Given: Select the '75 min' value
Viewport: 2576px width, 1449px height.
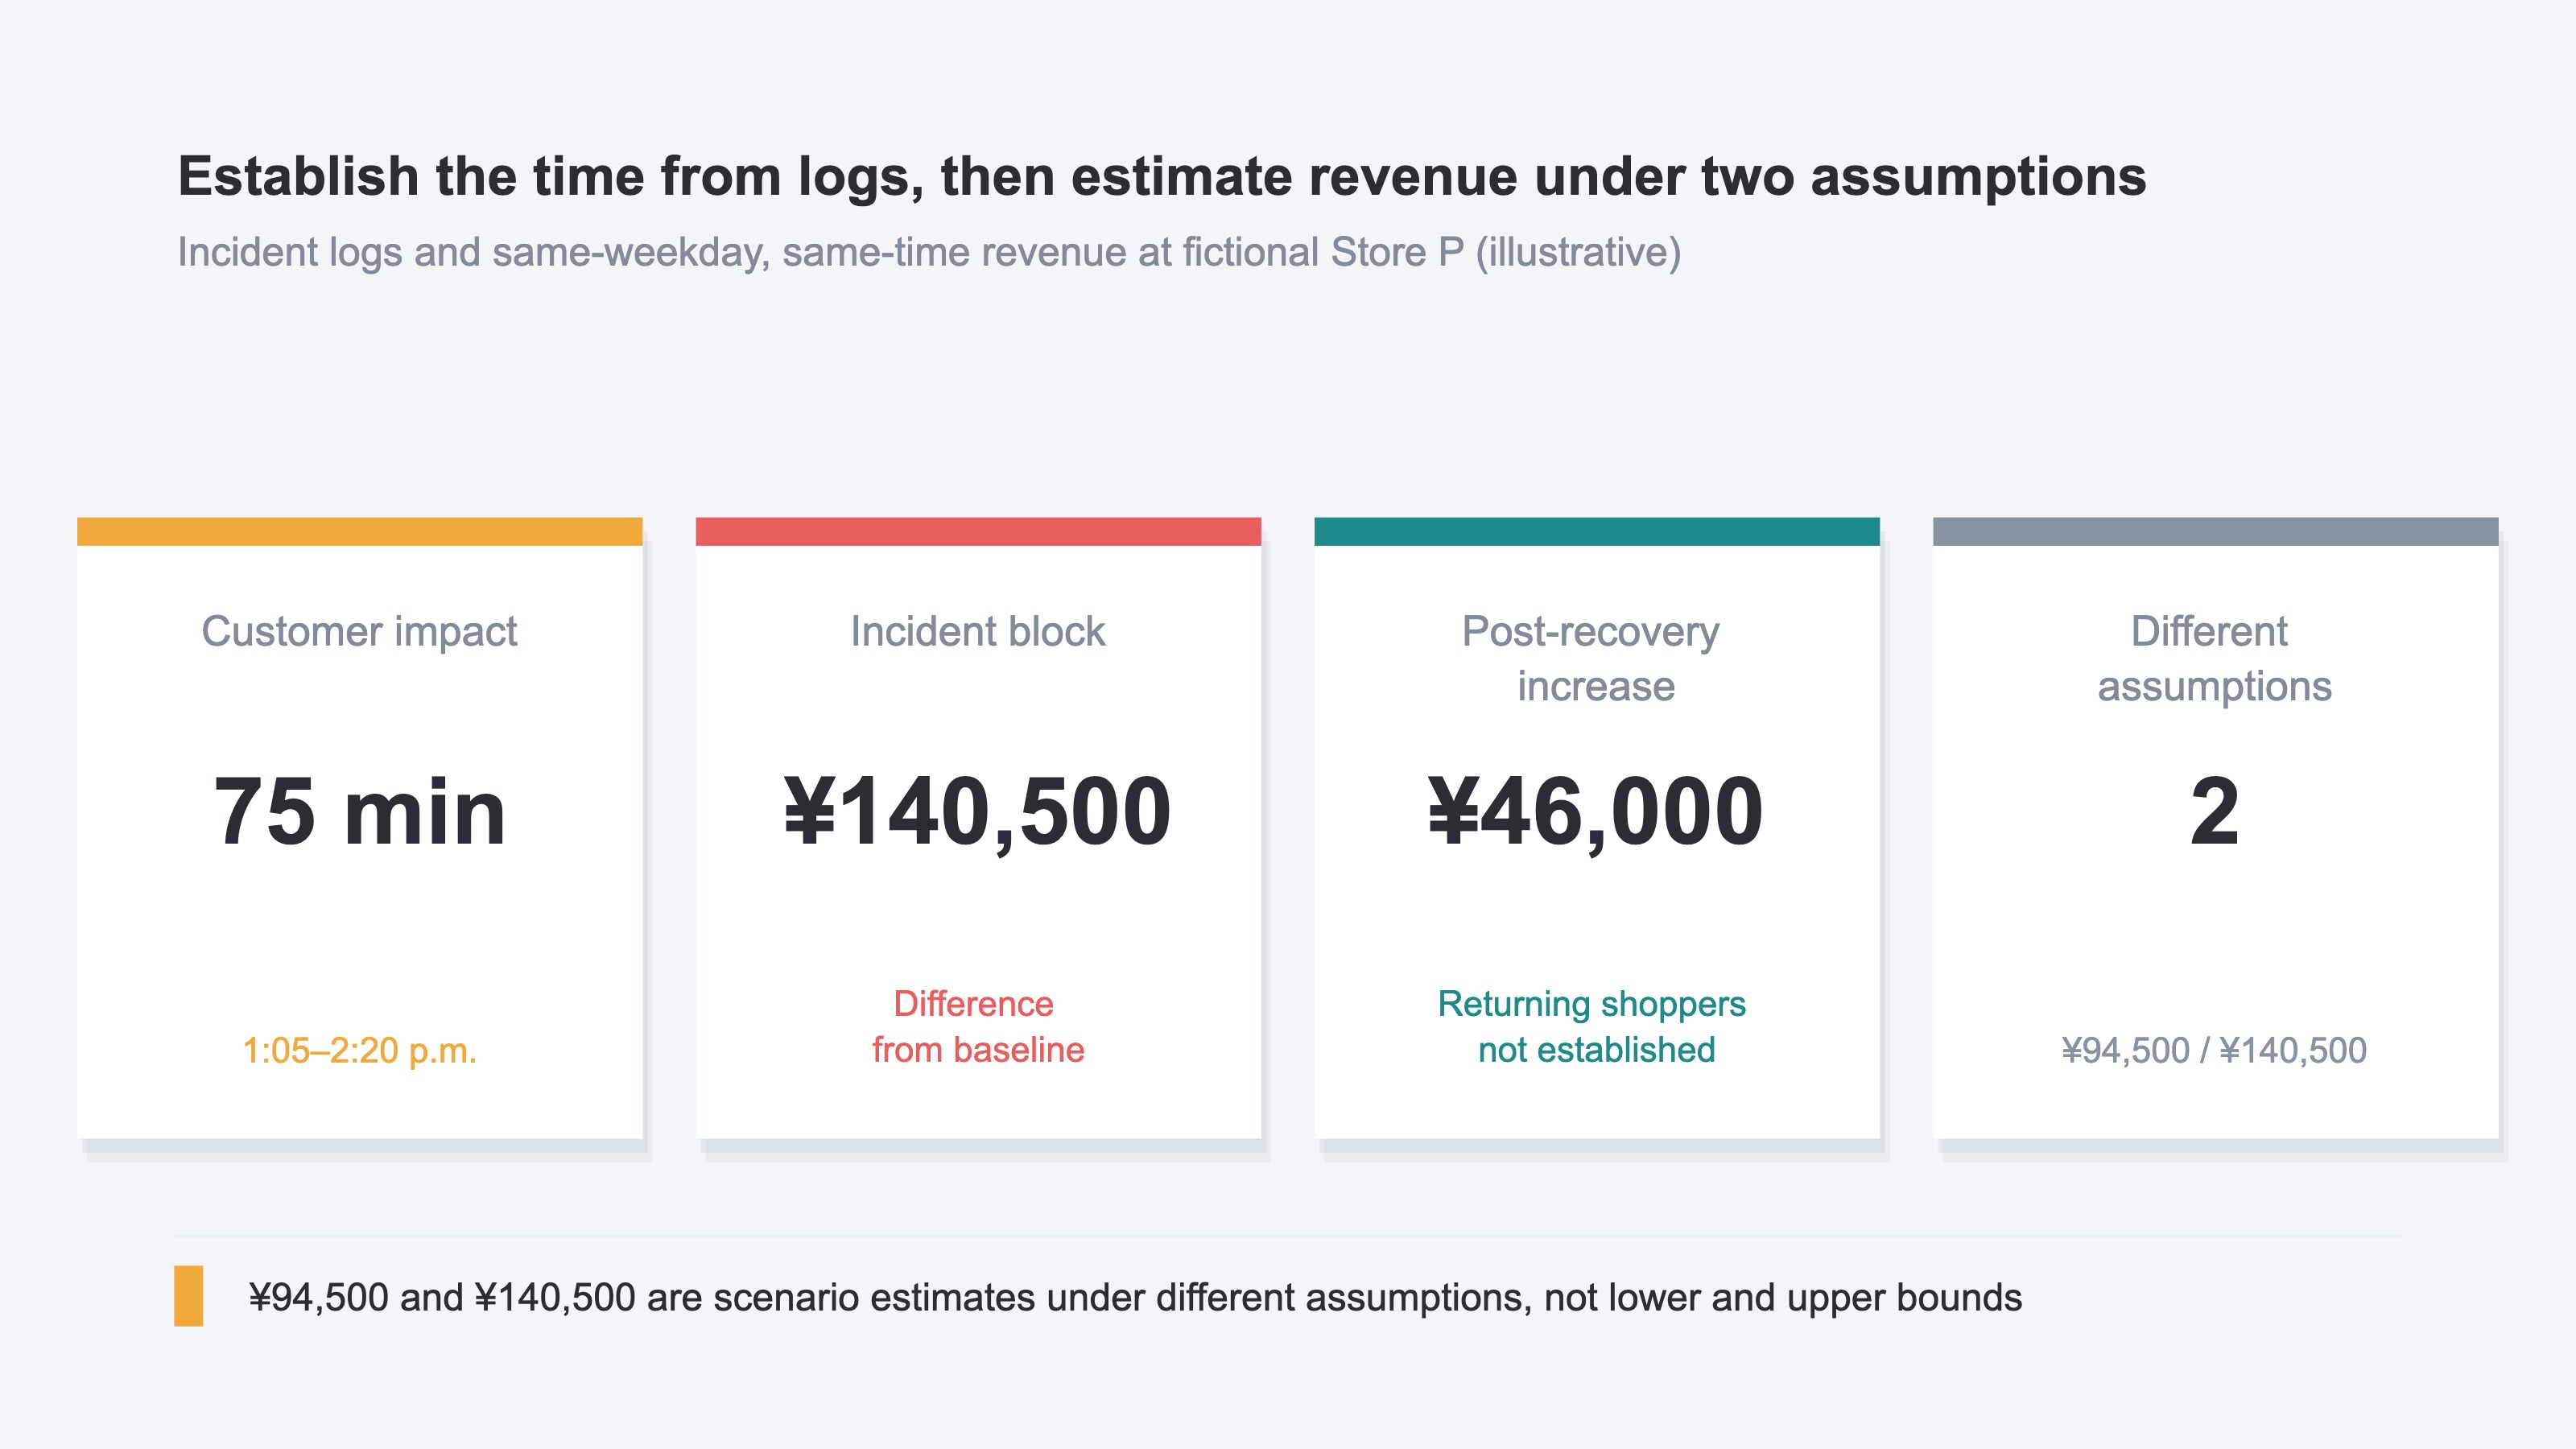Looking at the screenshot, I should tap(359, 811).
